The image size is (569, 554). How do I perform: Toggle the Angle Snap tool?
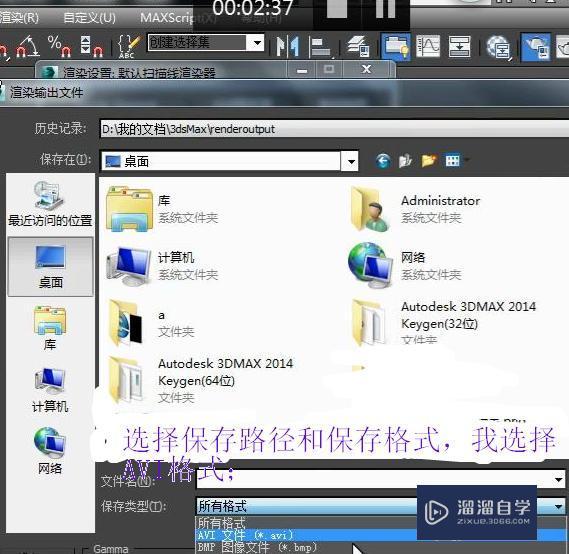(x=27, y=46)
